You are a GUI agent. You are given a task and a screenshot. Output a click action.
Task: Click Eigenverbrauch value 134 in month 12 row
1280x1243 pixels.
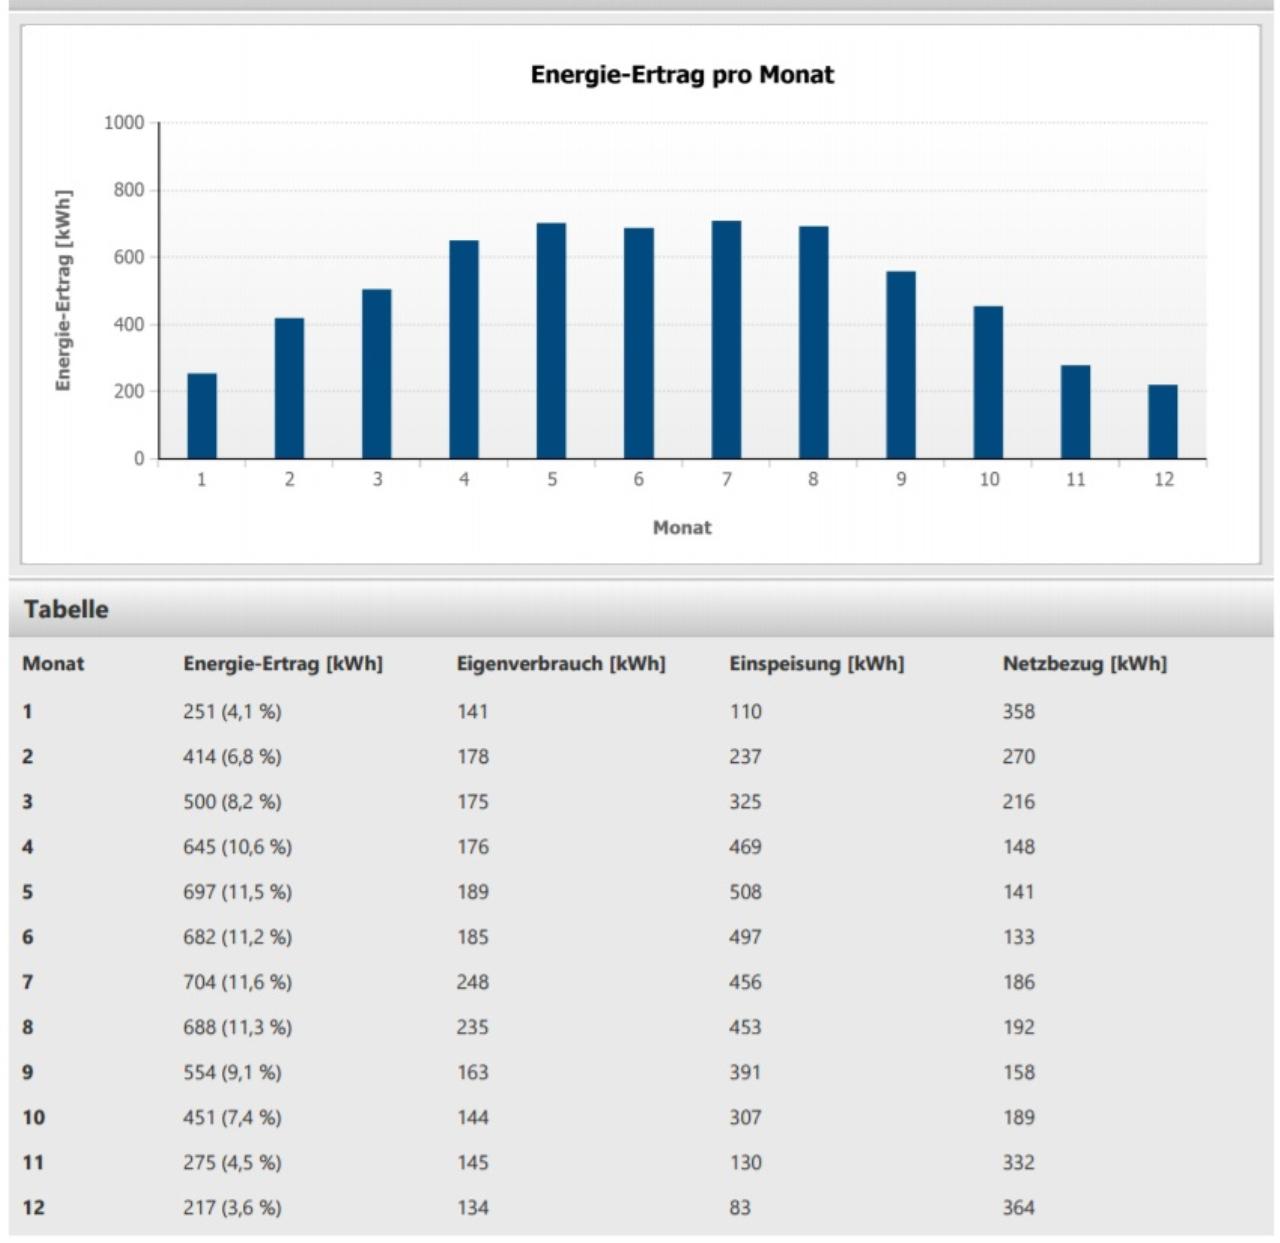click(473, 1207)
